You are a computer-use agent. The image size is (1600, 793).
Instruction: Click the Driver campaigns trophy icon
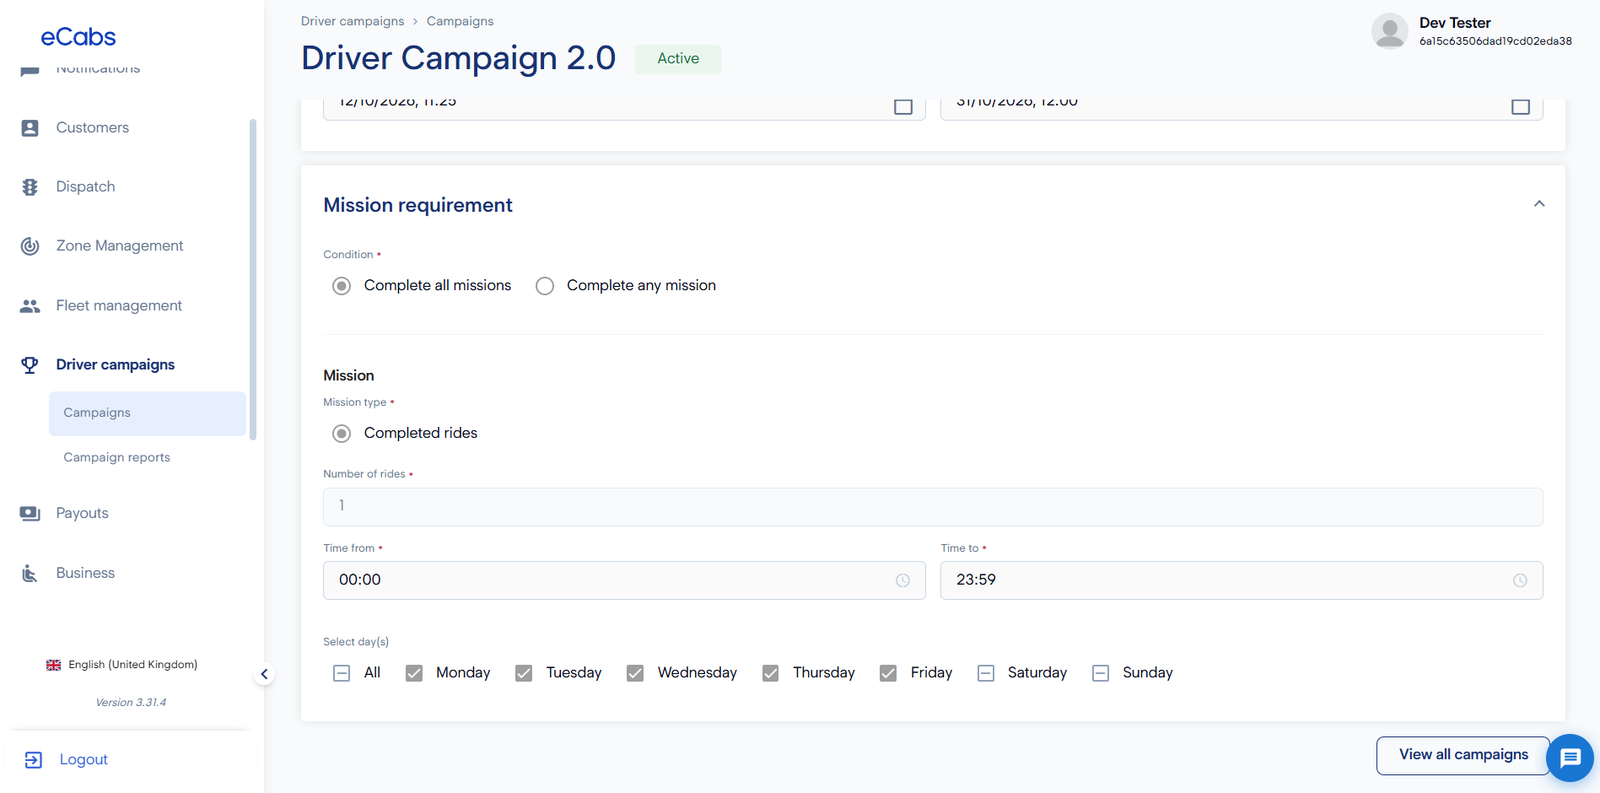point(30,365)
